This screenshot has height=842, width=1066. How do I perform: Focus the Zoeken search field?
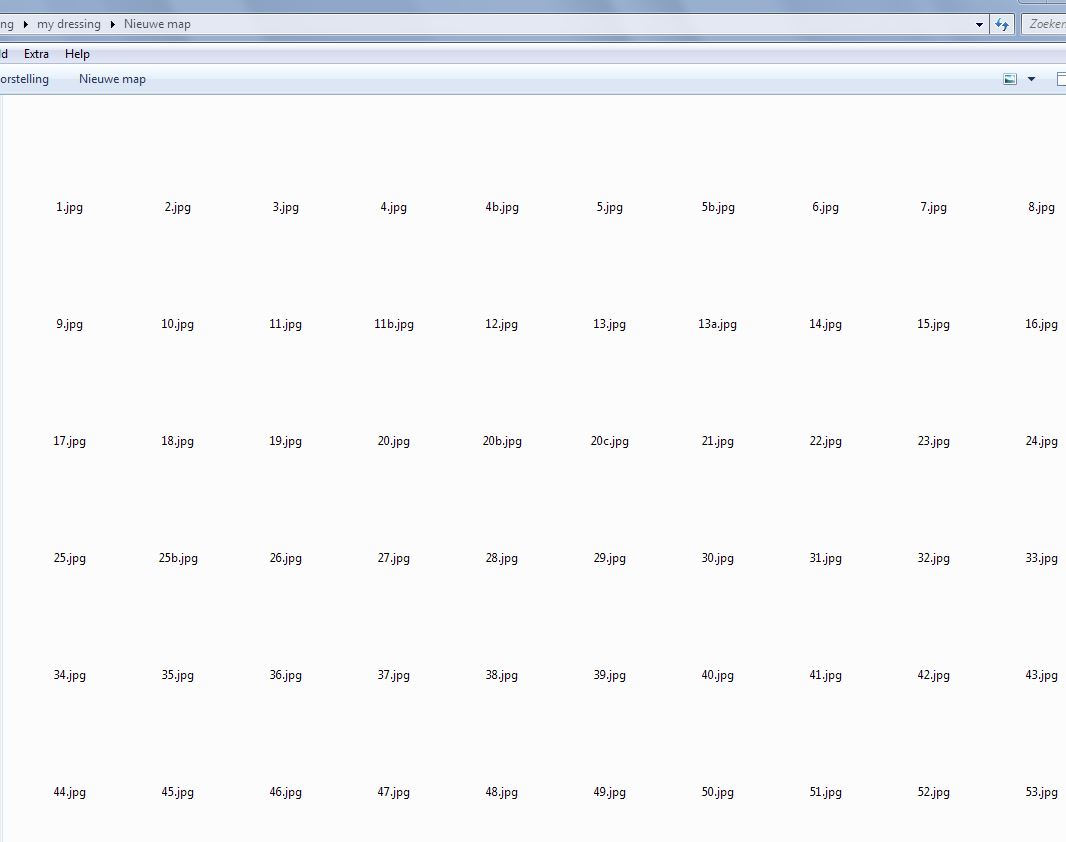tap(1044, 24)
